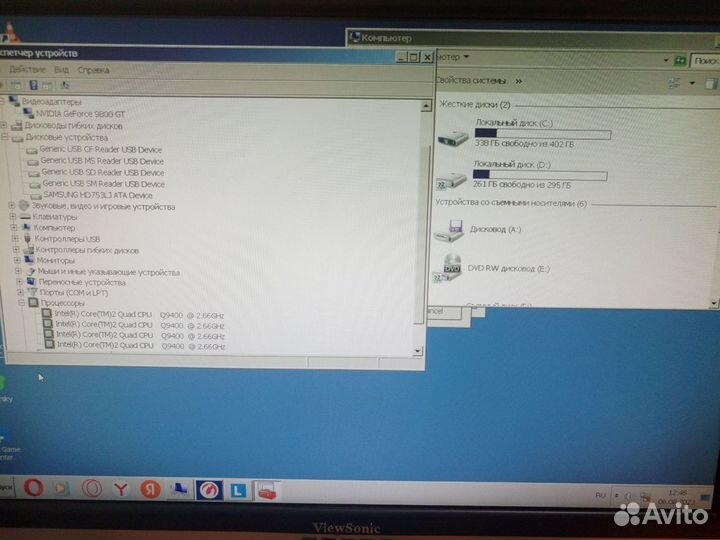Expand the Клавиатуры node
Image resolution: width=720 pixels, height=540 pixels.
[13, 216]
